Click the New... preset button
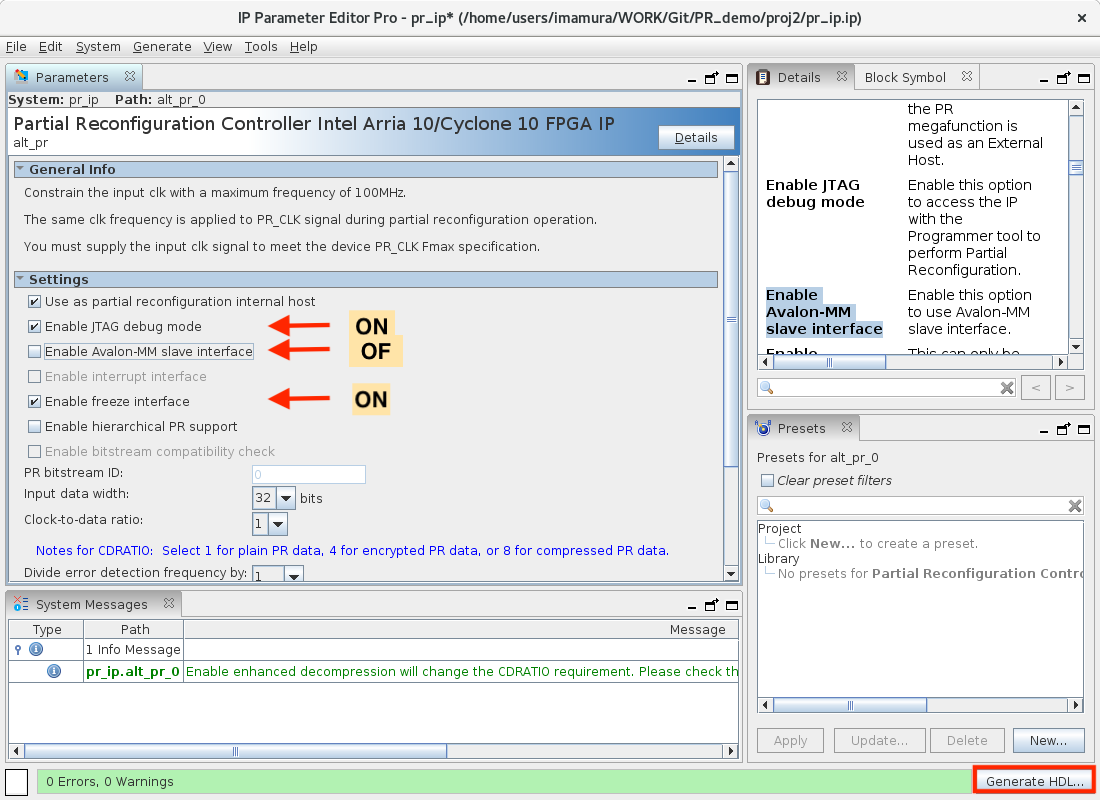 [1048, 740]
